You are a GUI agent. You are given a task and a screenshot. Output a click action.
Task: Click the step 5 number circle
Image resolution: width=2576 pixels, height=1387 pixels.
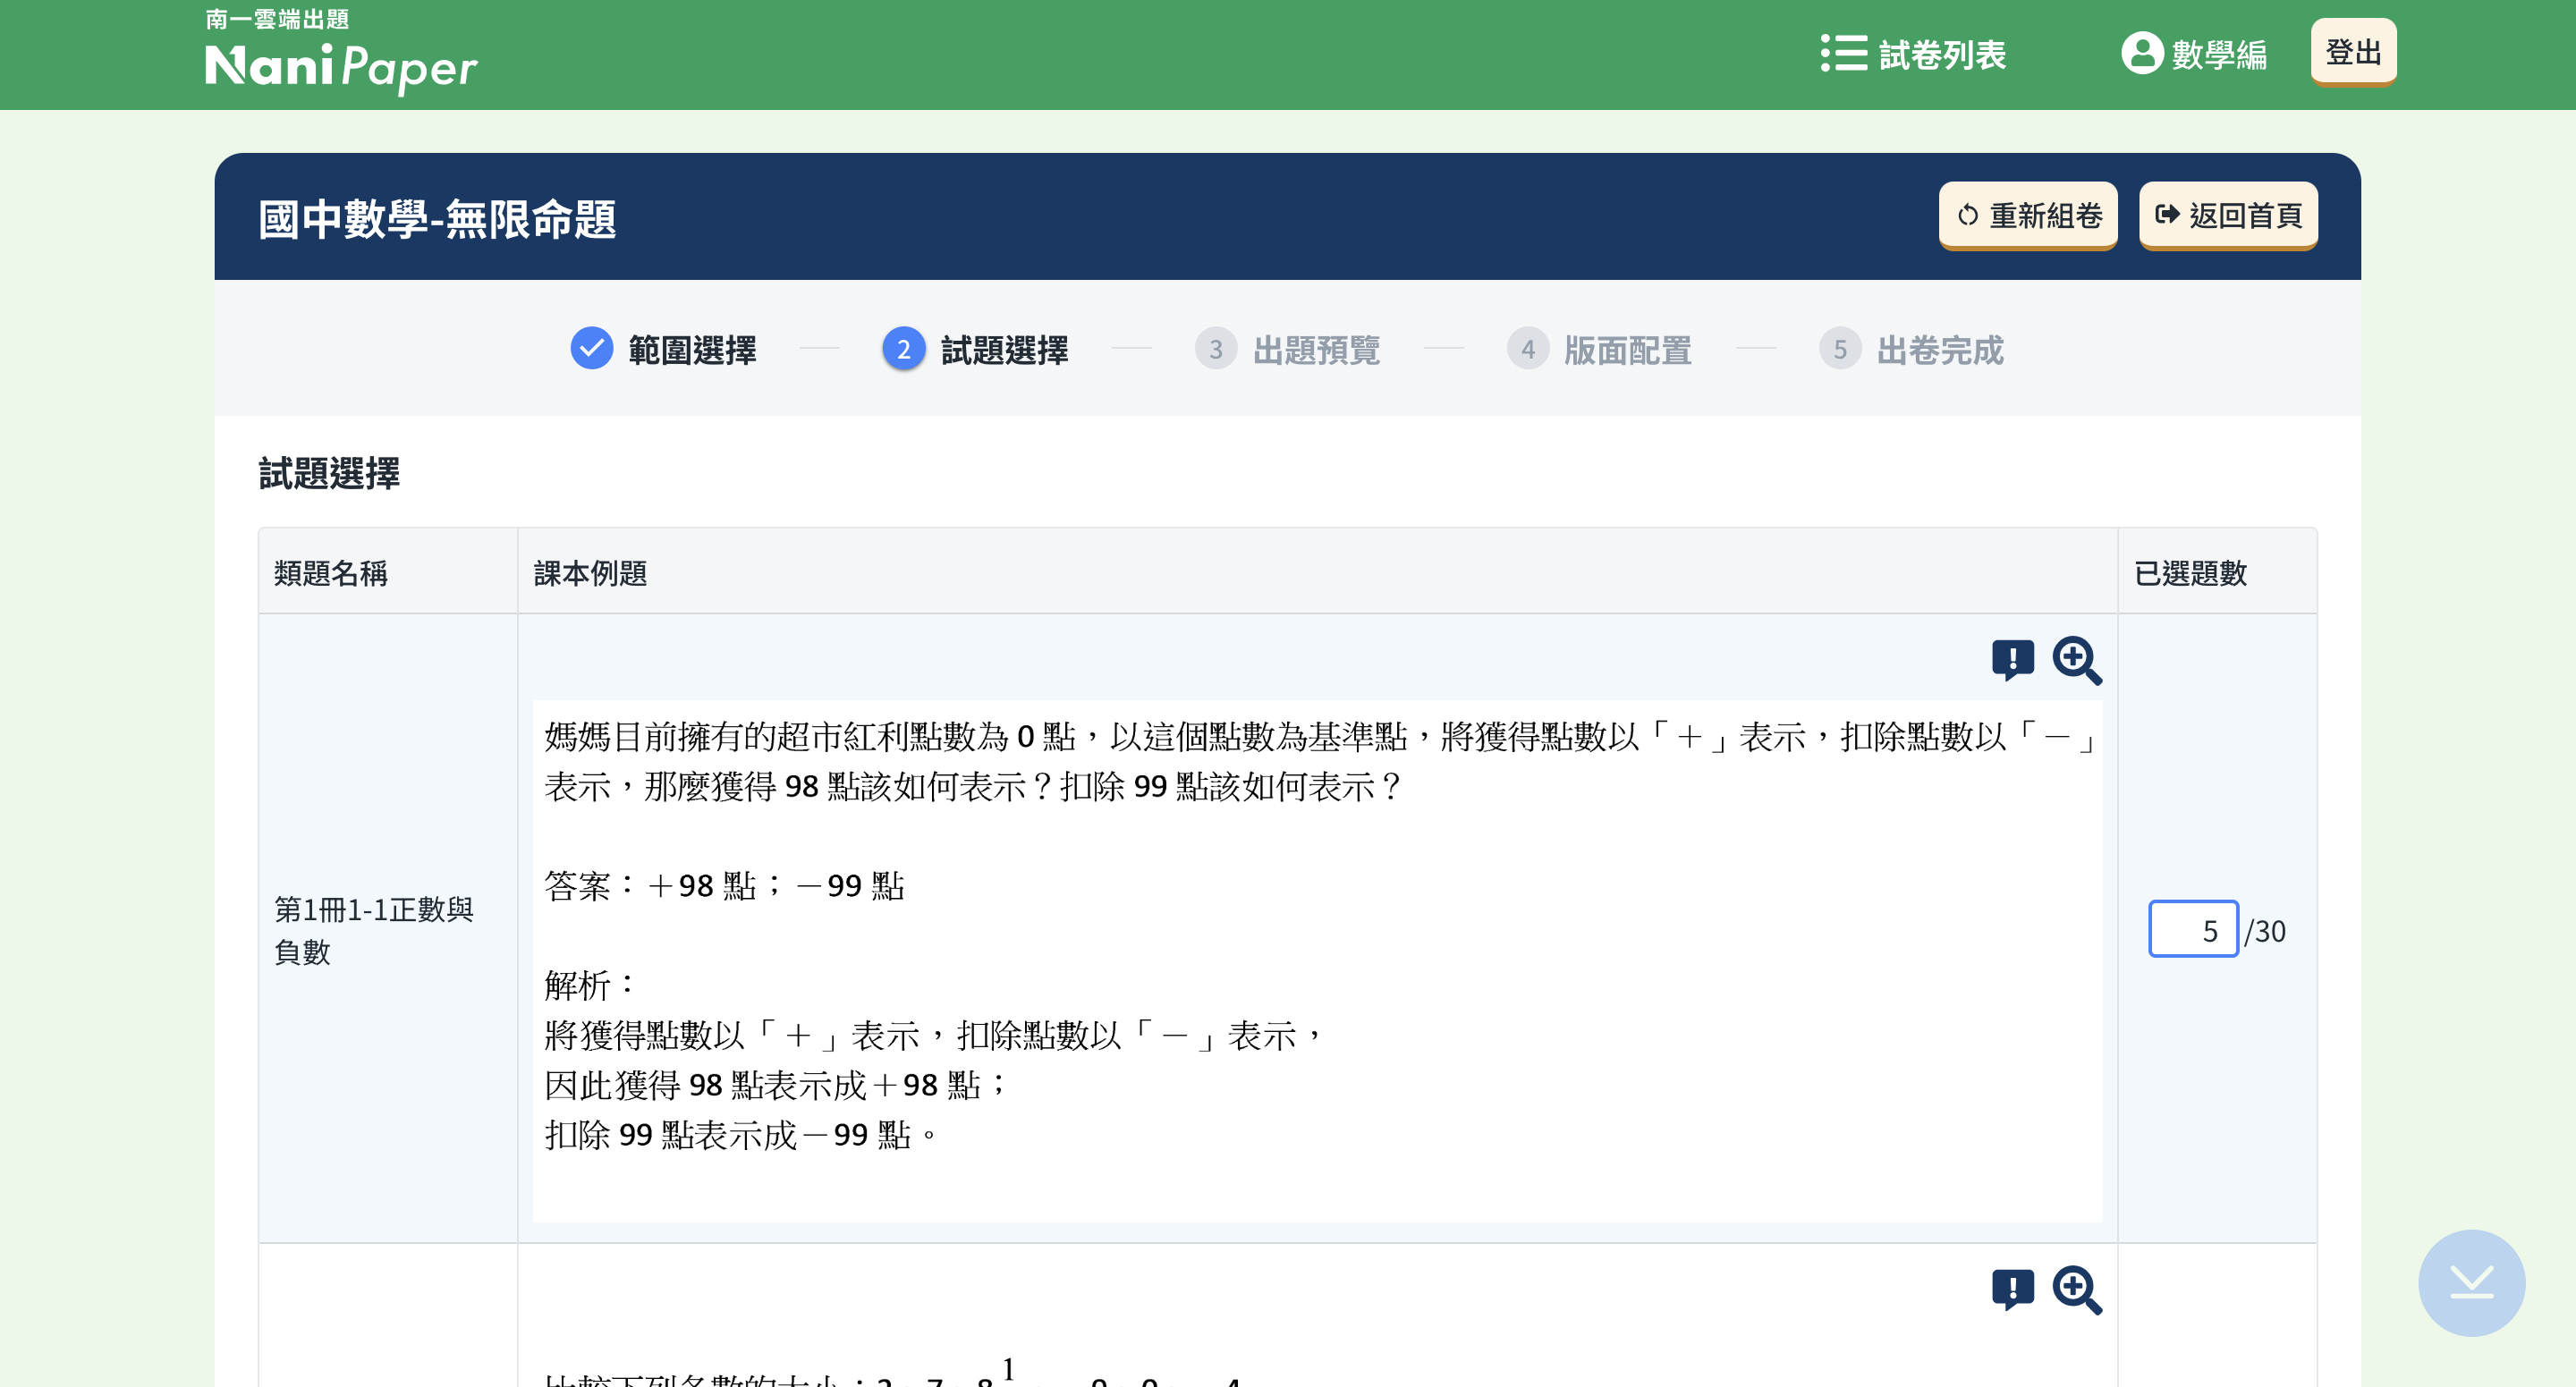(1840, 349)
